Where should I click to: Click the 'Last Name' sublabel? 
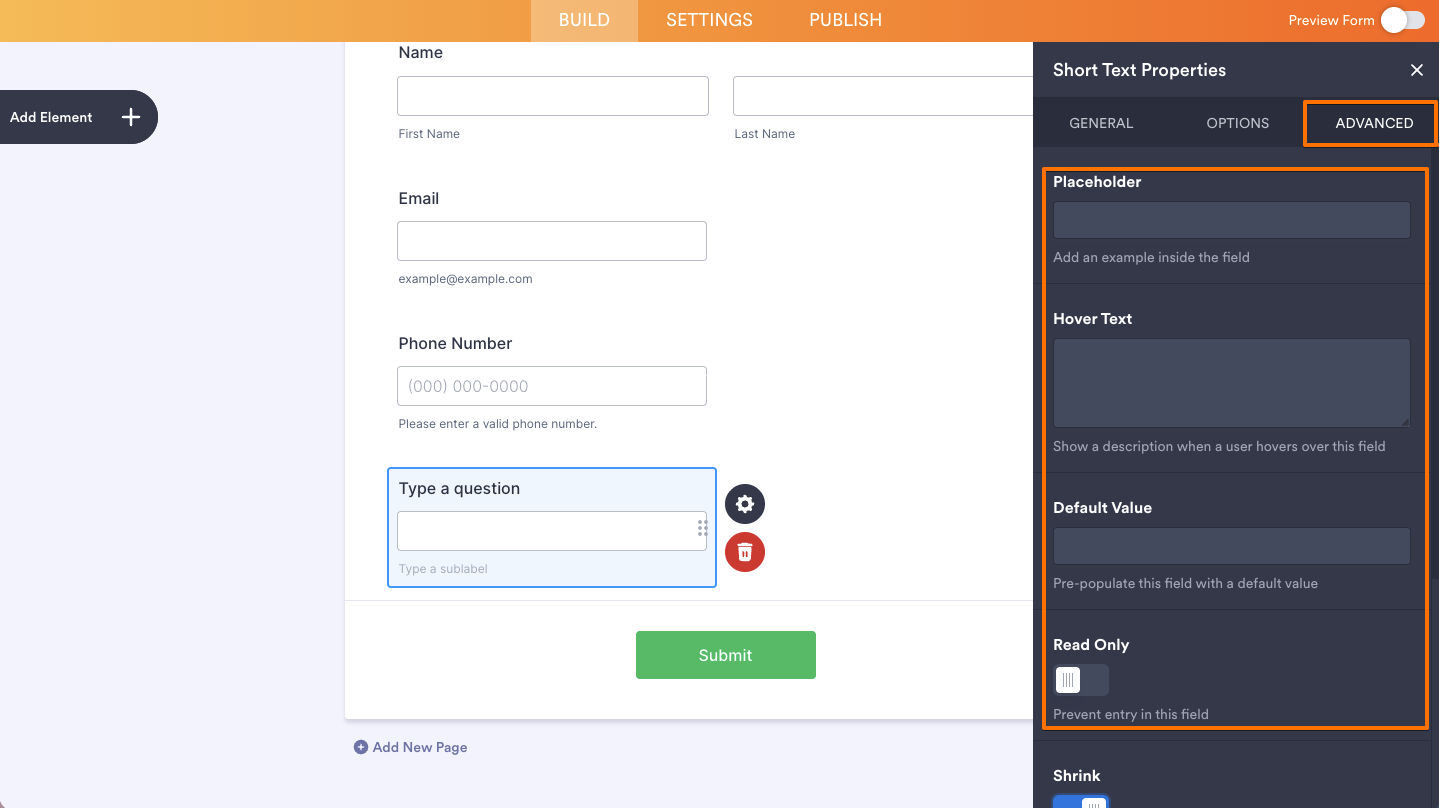tap(764, 134)
